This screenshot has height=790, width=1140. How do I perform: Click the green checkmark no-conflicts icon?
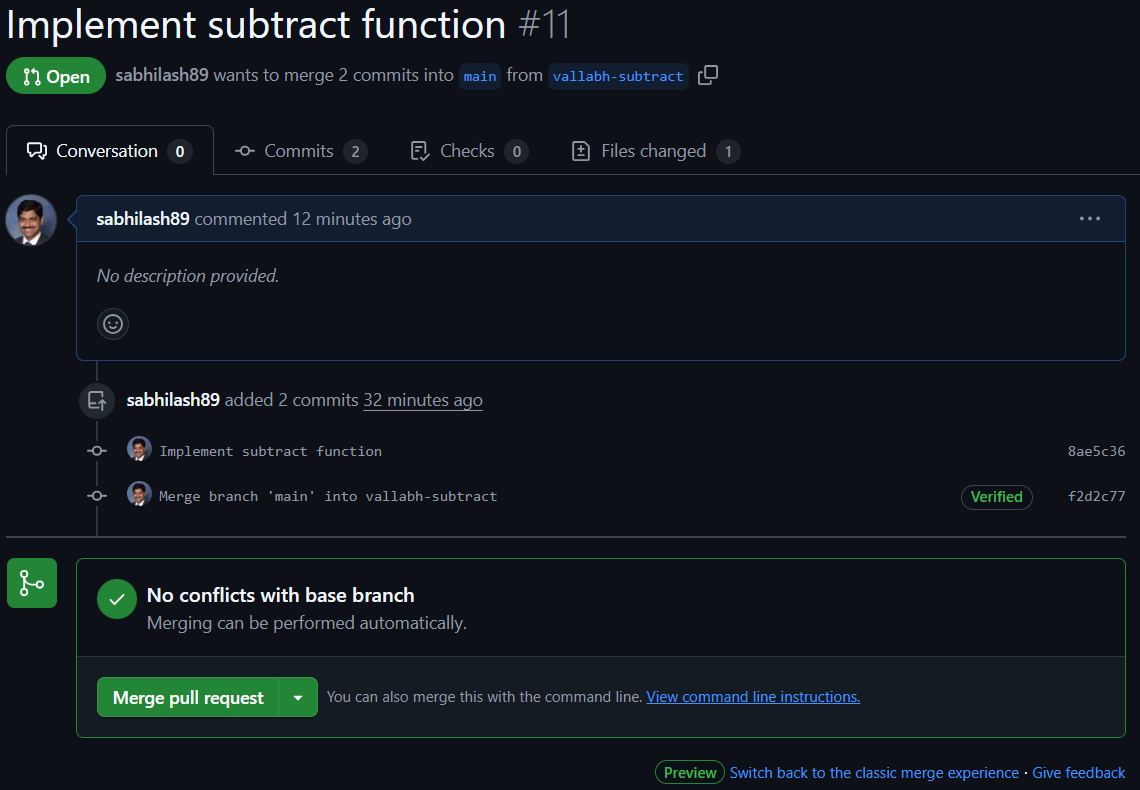tap(117, 599)
